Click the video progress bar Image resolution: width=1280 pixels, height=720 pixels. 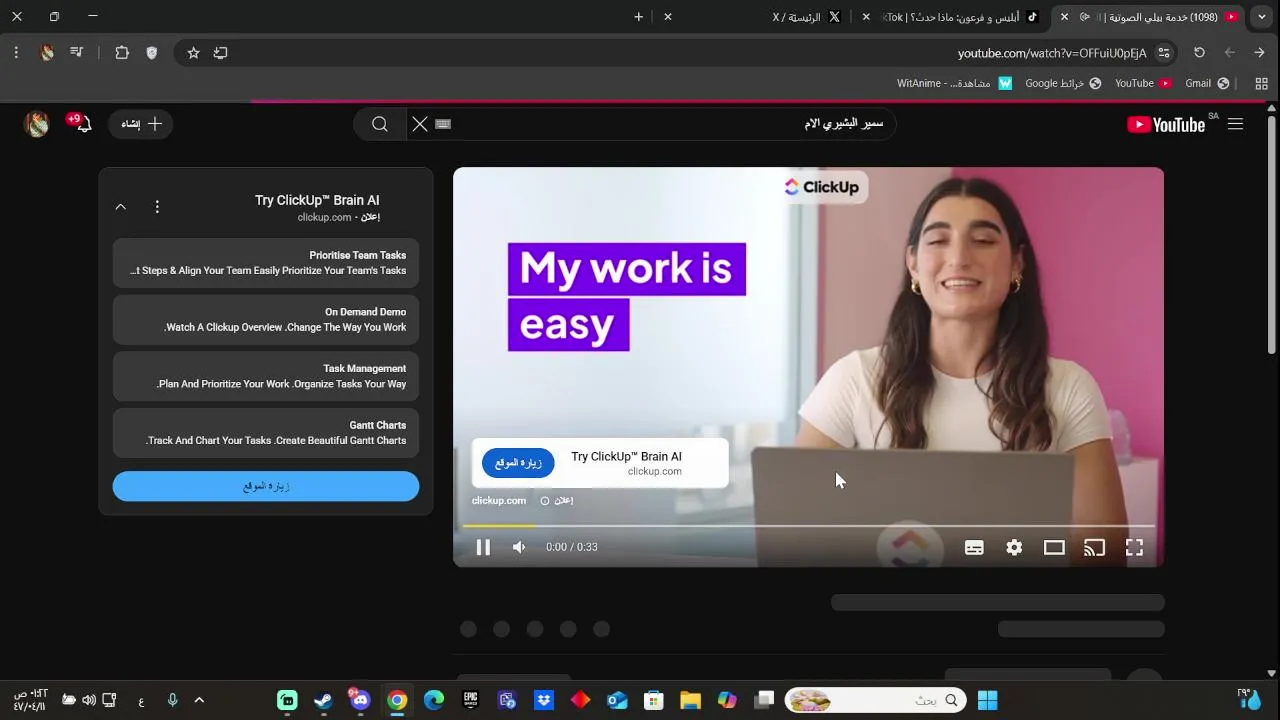[808, 526]
